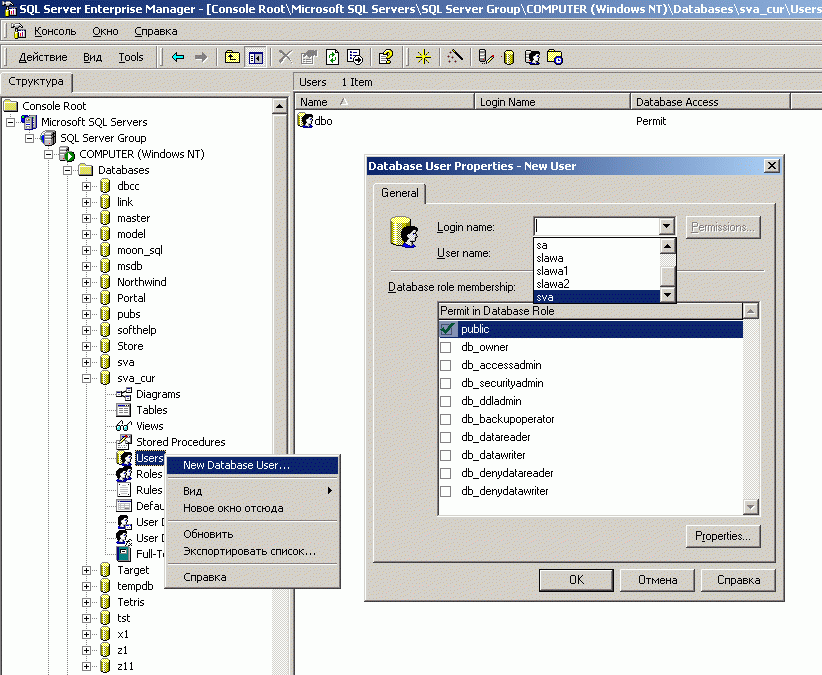Click the Run a Wizard wand icon
Screen dimensions: 822x675
[x=455, y=57]
